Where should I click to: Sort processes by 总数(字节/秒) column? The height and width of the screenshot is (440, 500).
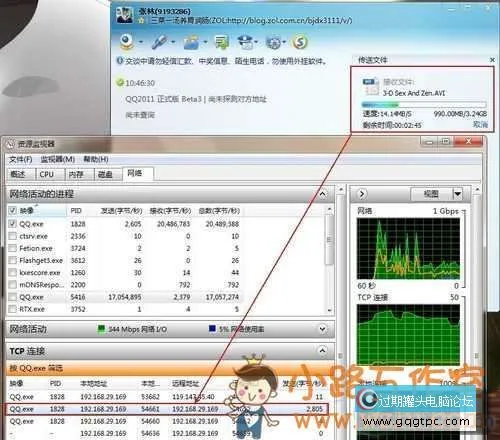[219, 211]
